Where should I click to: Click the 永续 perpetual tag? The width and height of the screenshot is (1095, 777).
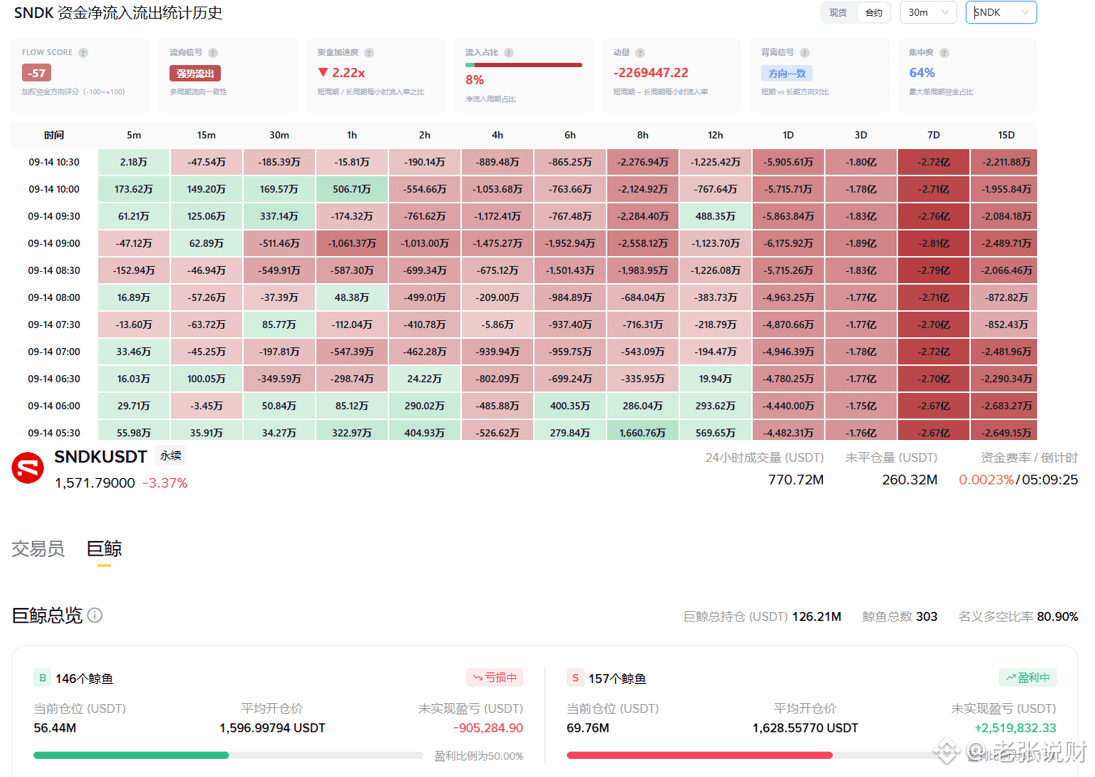[x=170, y=456]
